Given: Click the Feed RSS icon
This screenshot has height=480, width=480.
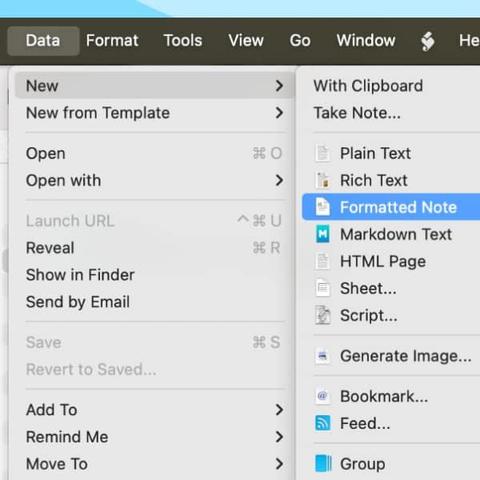Looking at the screenshot, I should (322, 423).
